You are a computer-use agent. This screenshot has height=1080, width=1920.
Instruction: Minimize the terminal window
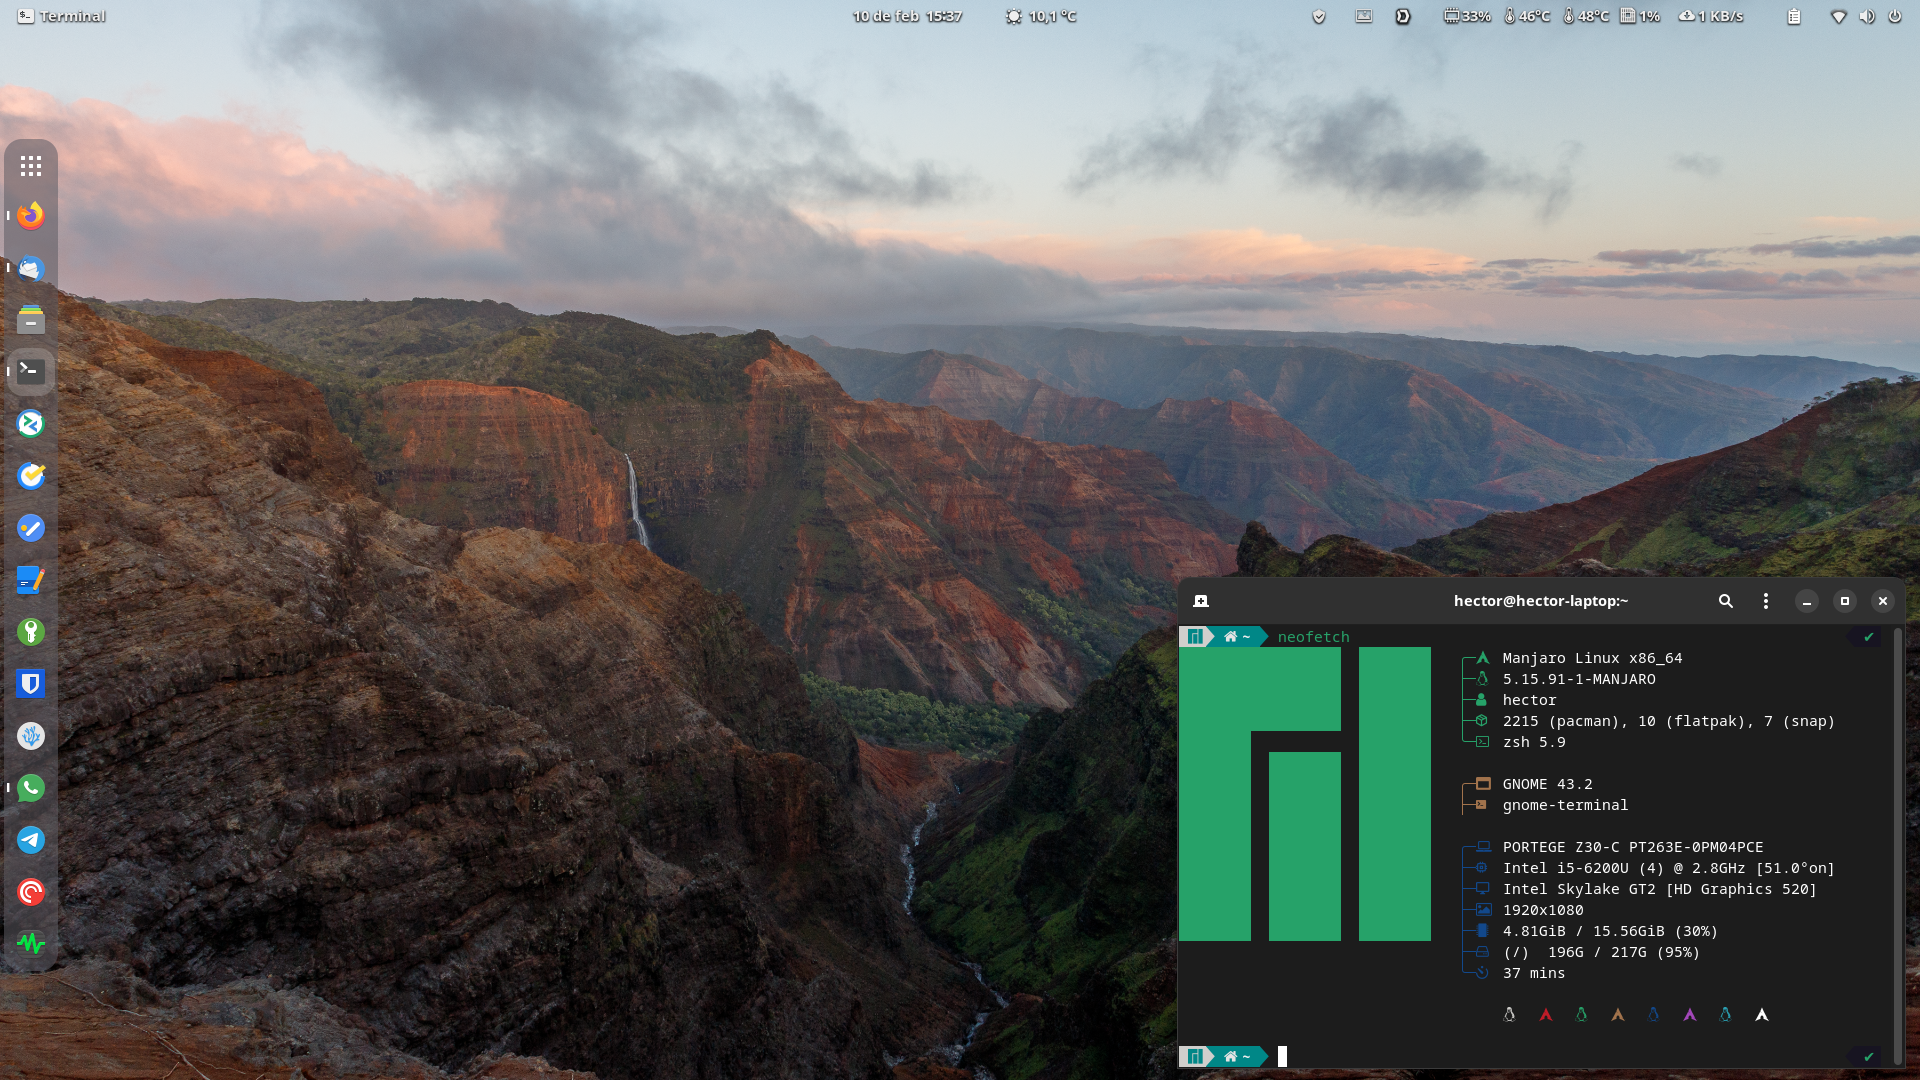click(x=1806, y=601)
